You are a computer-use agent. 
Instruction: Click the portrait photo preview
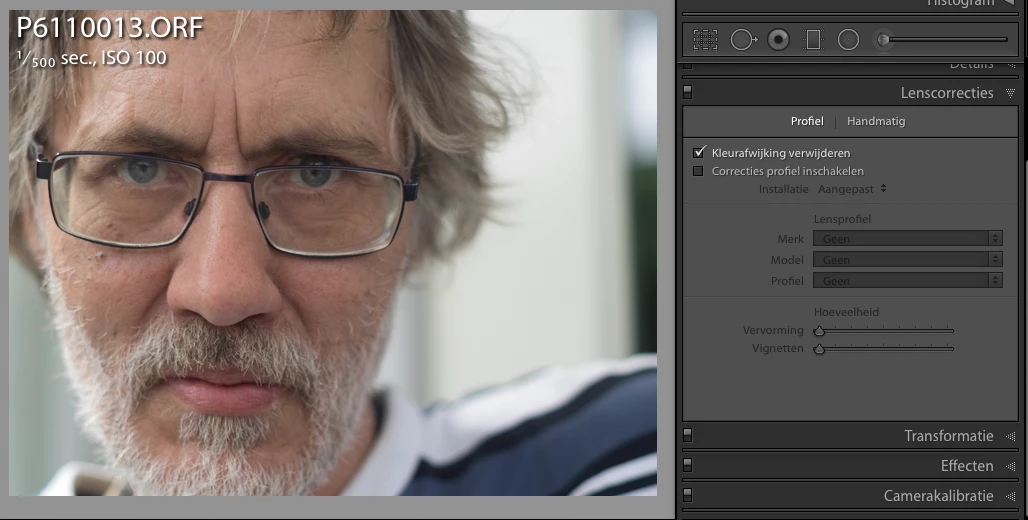333,253
